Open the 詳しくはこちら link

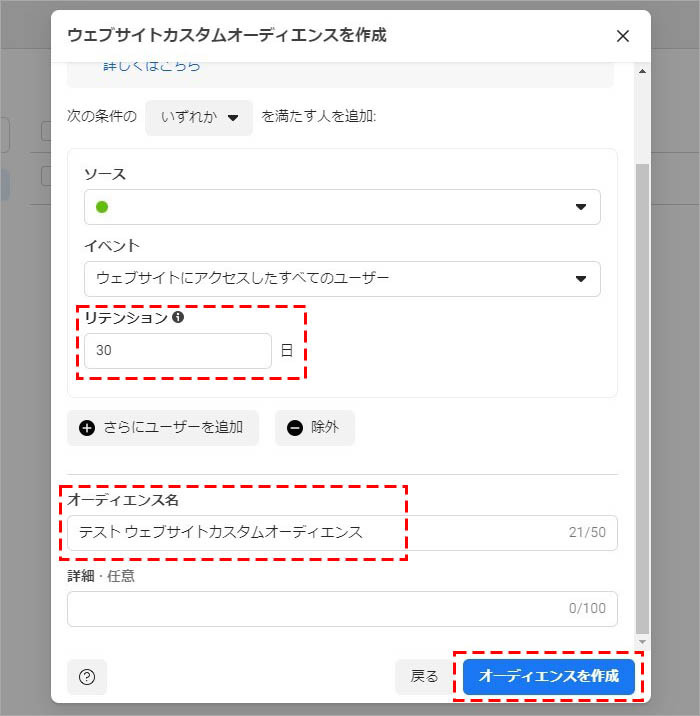[151, 66]
